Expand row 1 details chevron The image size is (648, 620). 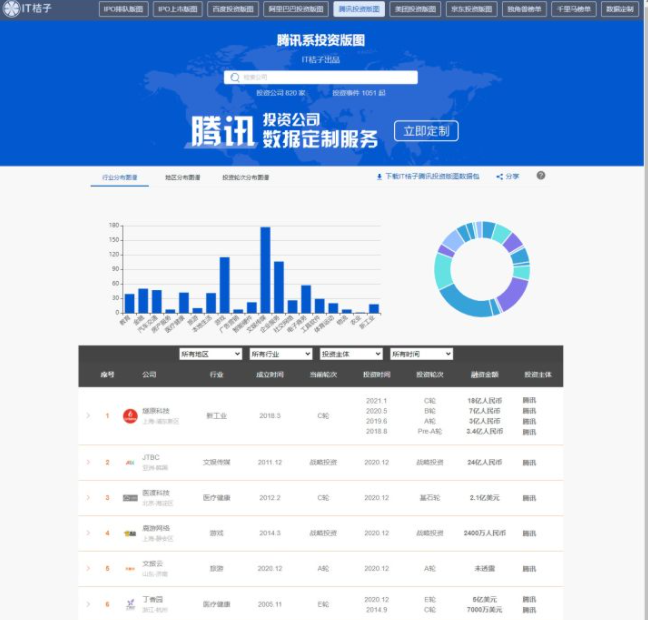(x=88, y=415)
